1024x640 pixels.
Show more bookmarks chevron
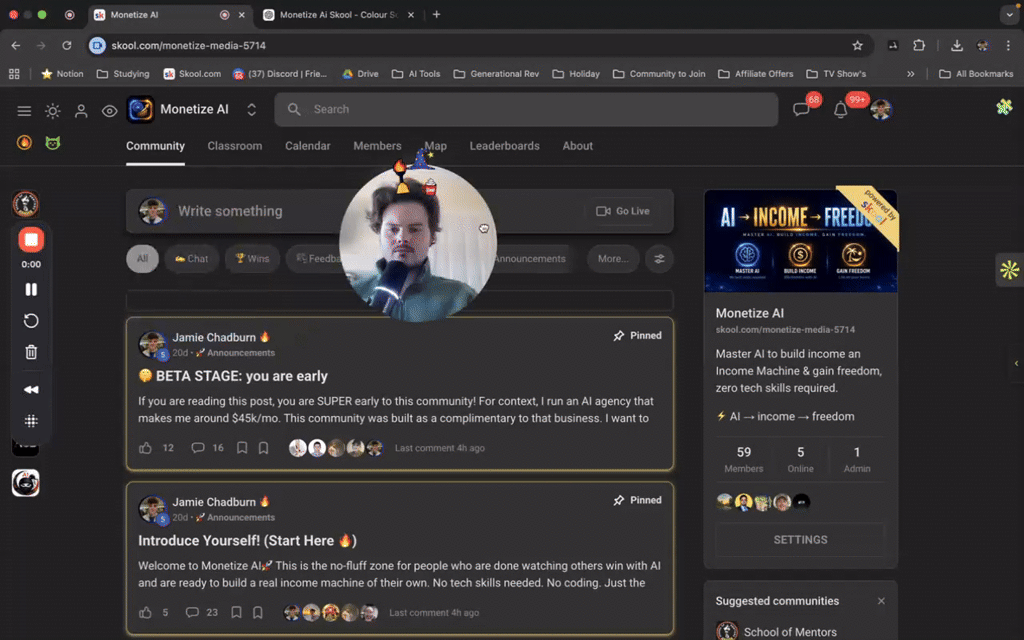click(910, 74)
